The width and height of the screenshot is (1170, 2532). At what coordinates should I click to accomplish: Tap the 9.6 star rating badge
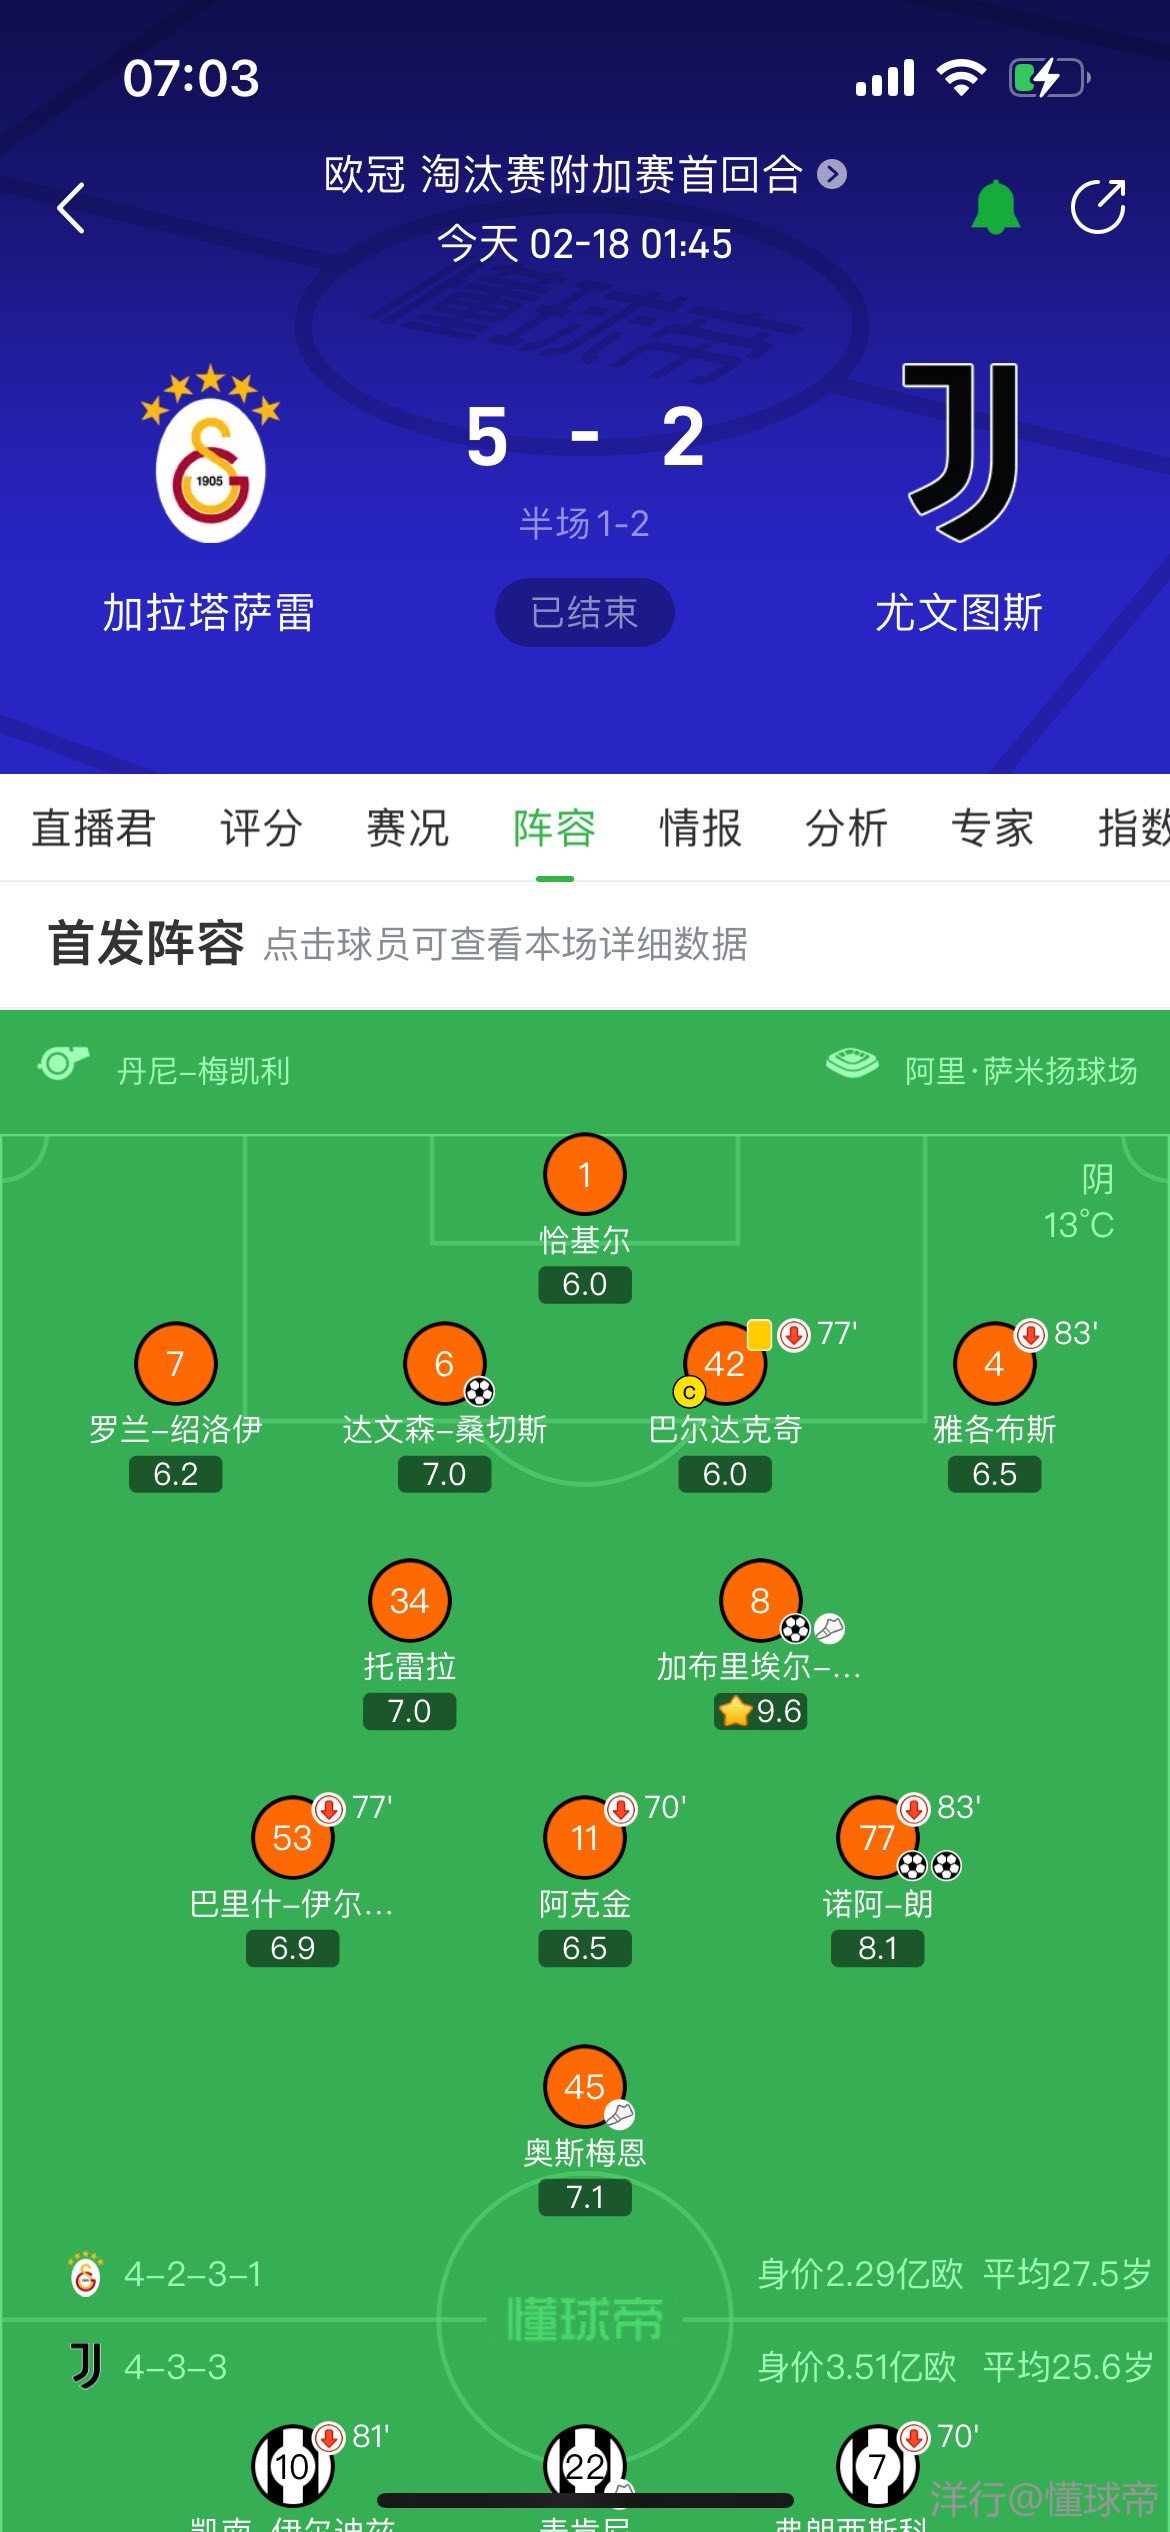761,1711
